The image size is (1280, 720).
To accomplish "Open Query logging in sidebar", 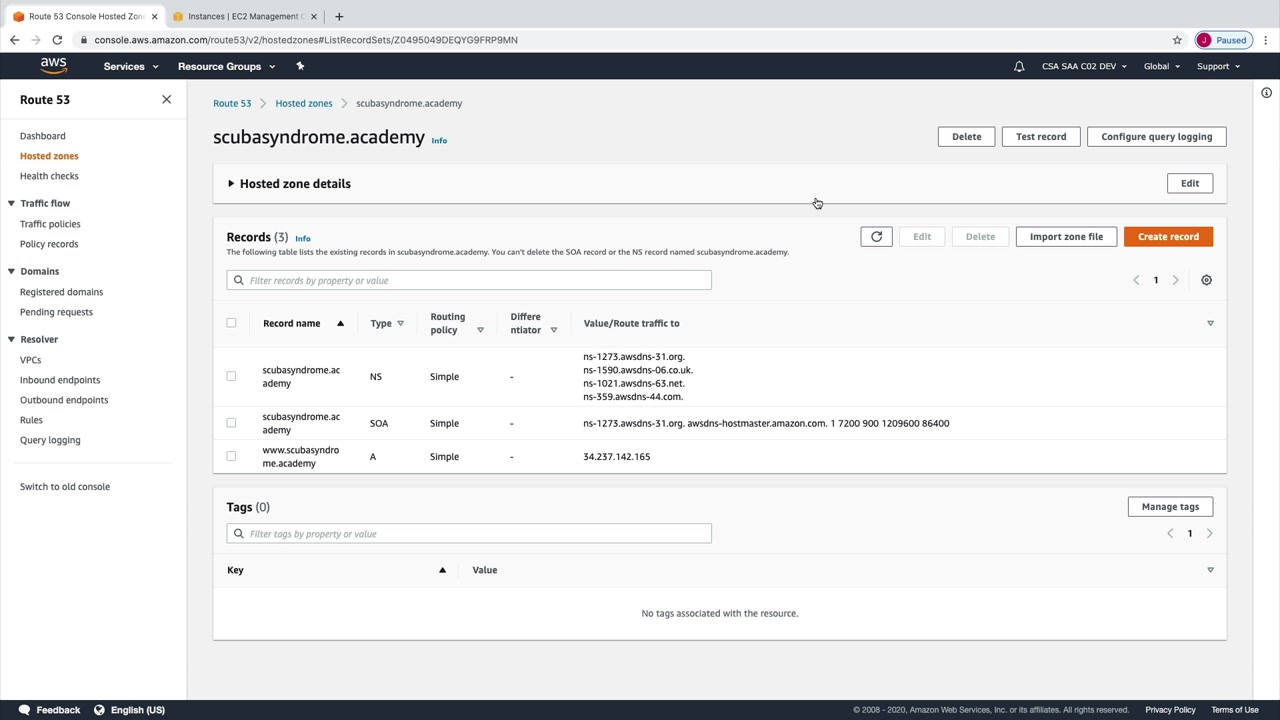I will tap(50, 440).
